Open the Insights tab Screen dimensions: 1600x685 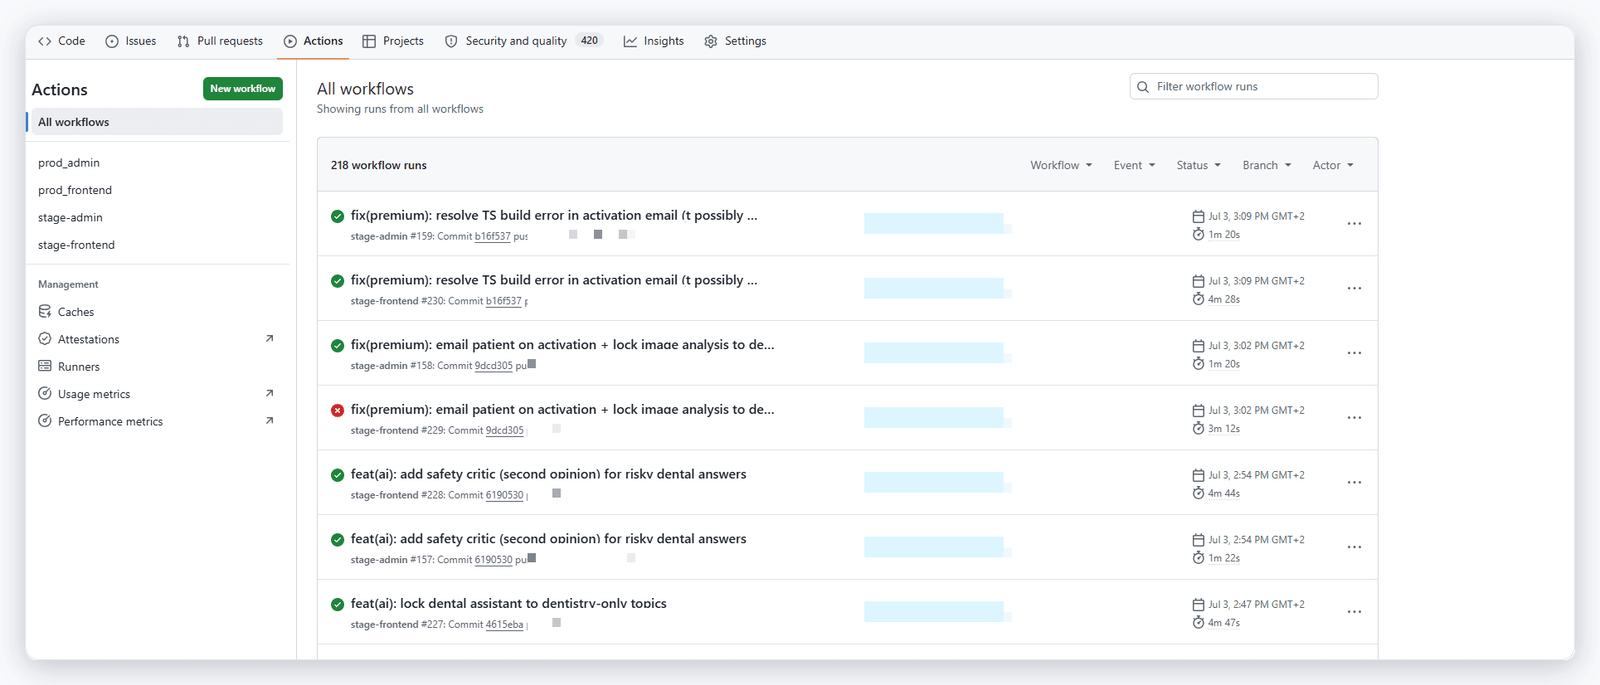(654, 41)
